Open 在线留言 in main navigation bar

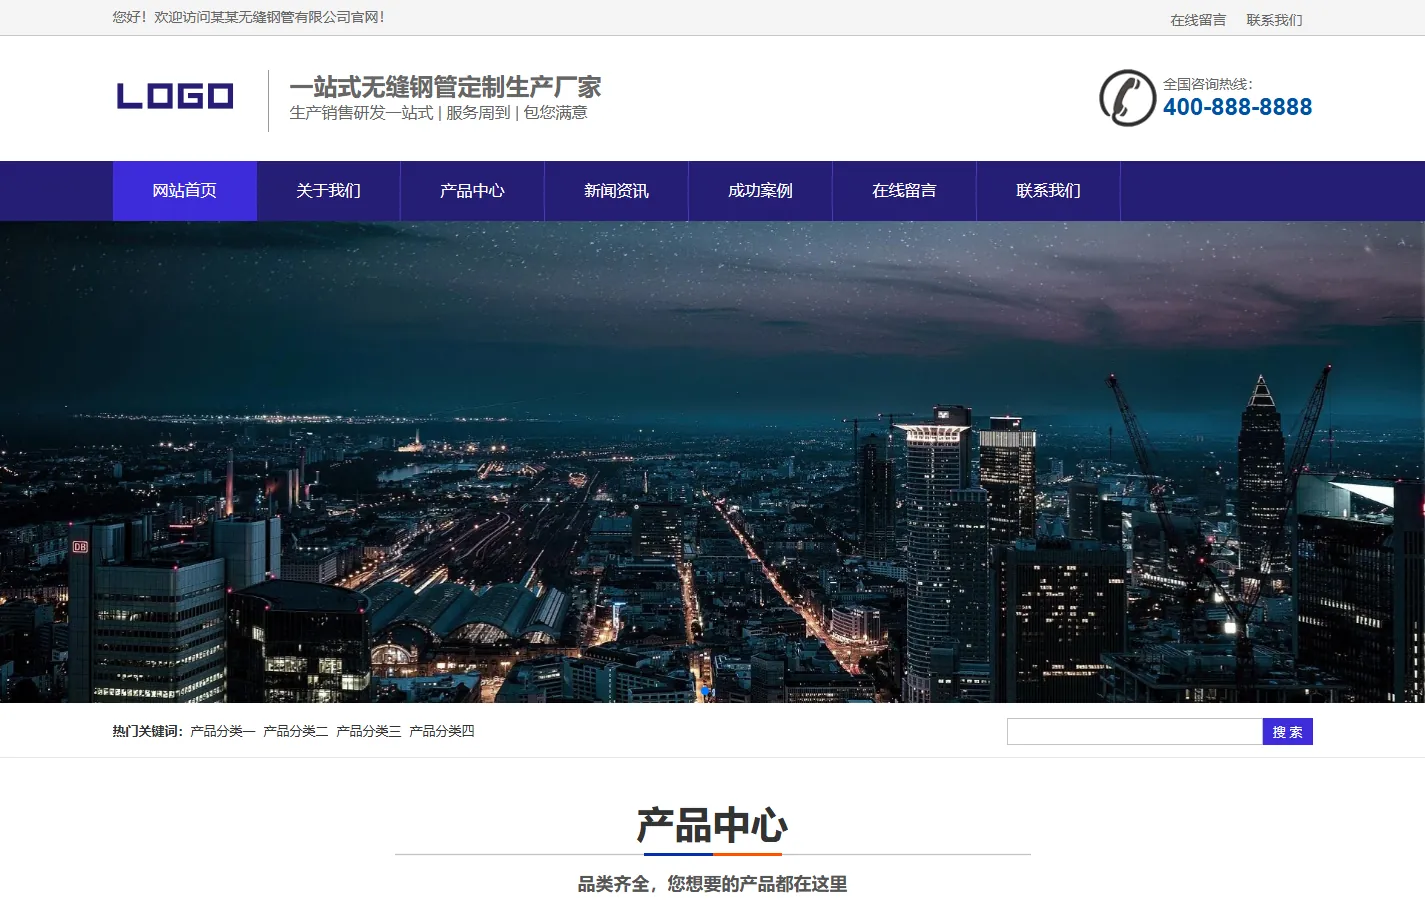tap(905, 191)
